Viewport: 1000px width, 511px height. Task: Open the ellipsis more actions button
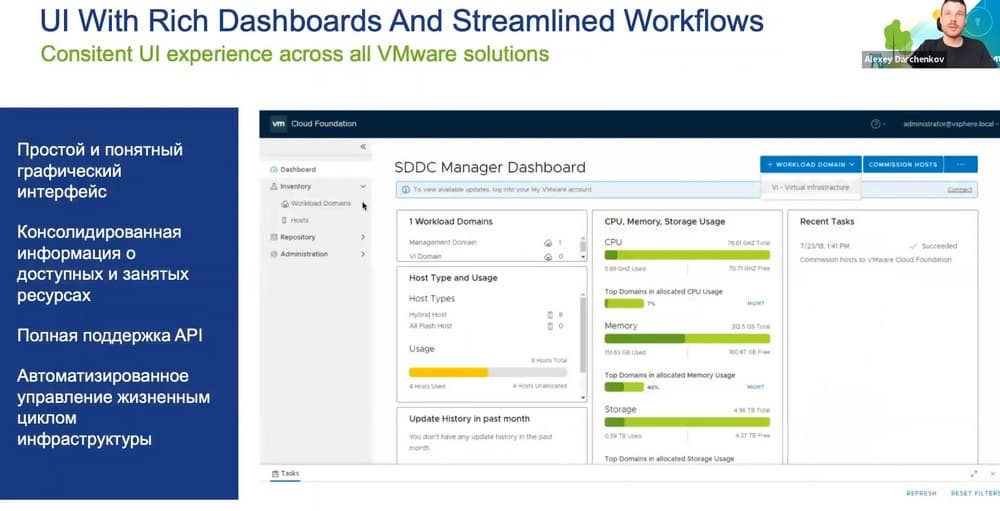tap(960, 165)
